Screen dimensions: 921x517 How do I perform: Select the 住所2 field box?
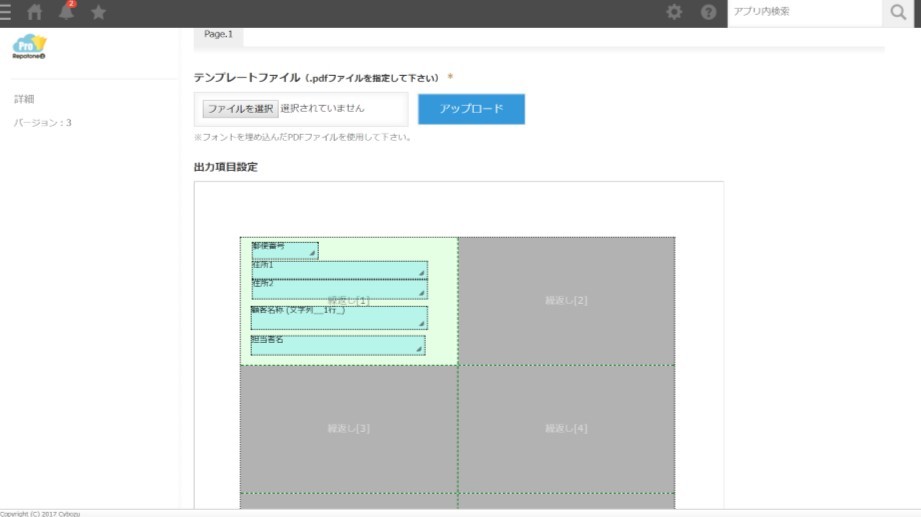coord(340,289)
